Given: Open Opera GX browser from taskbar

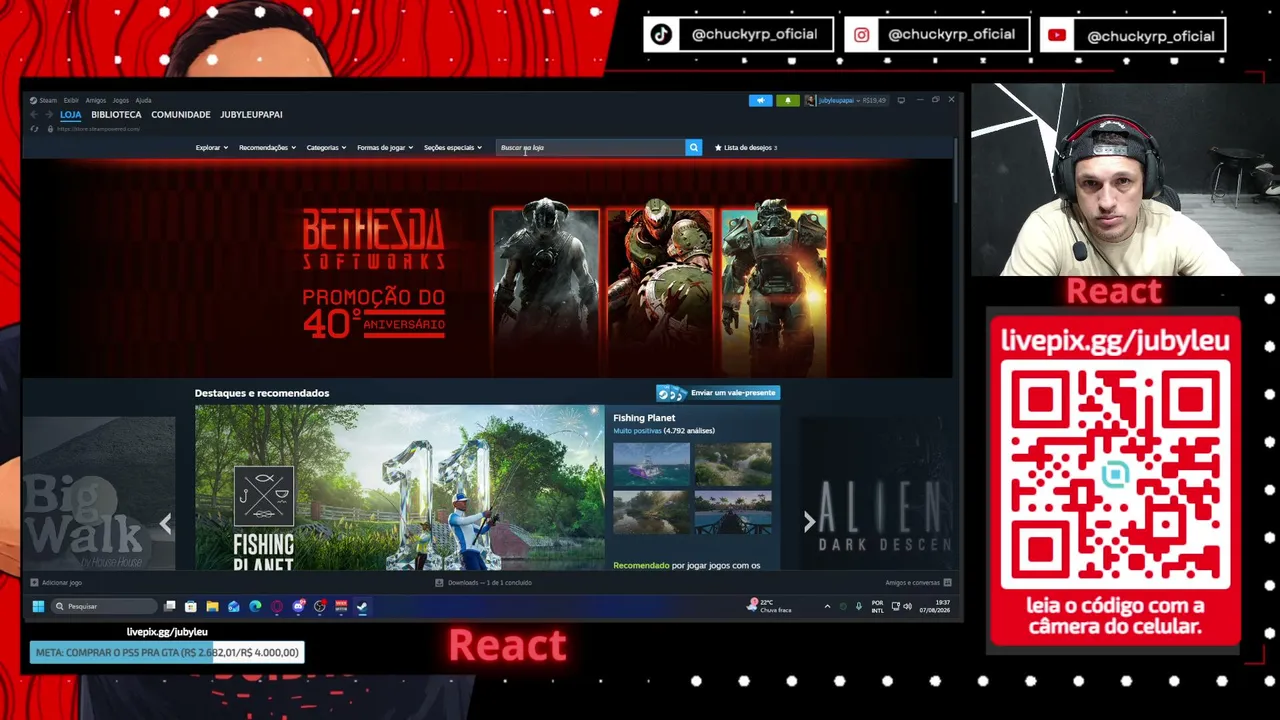Looking at the screenshot, I should 277,606.
